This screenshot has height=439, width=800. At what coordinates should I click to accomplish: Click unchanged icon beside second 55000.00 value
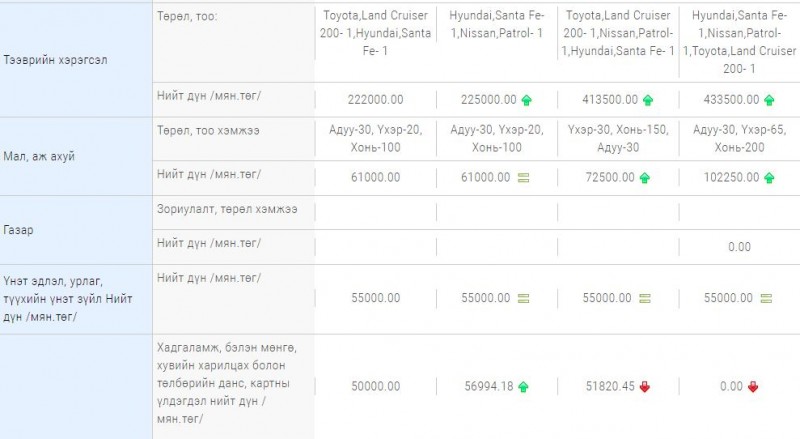(523, 298)
